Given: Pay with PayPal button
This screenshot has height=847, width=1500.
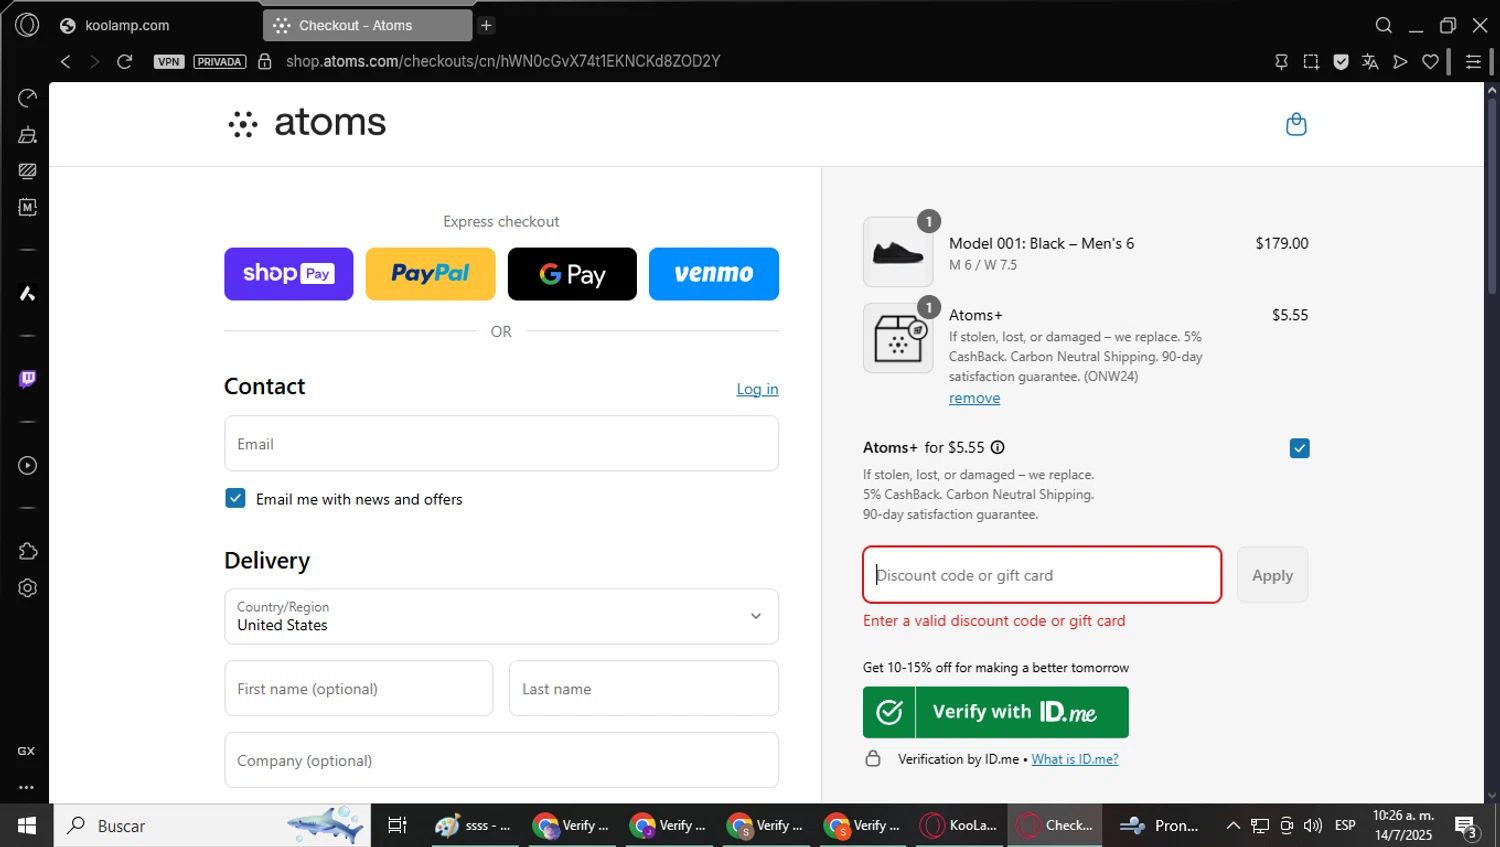Looking at the screenshot, I should [430, 274].
